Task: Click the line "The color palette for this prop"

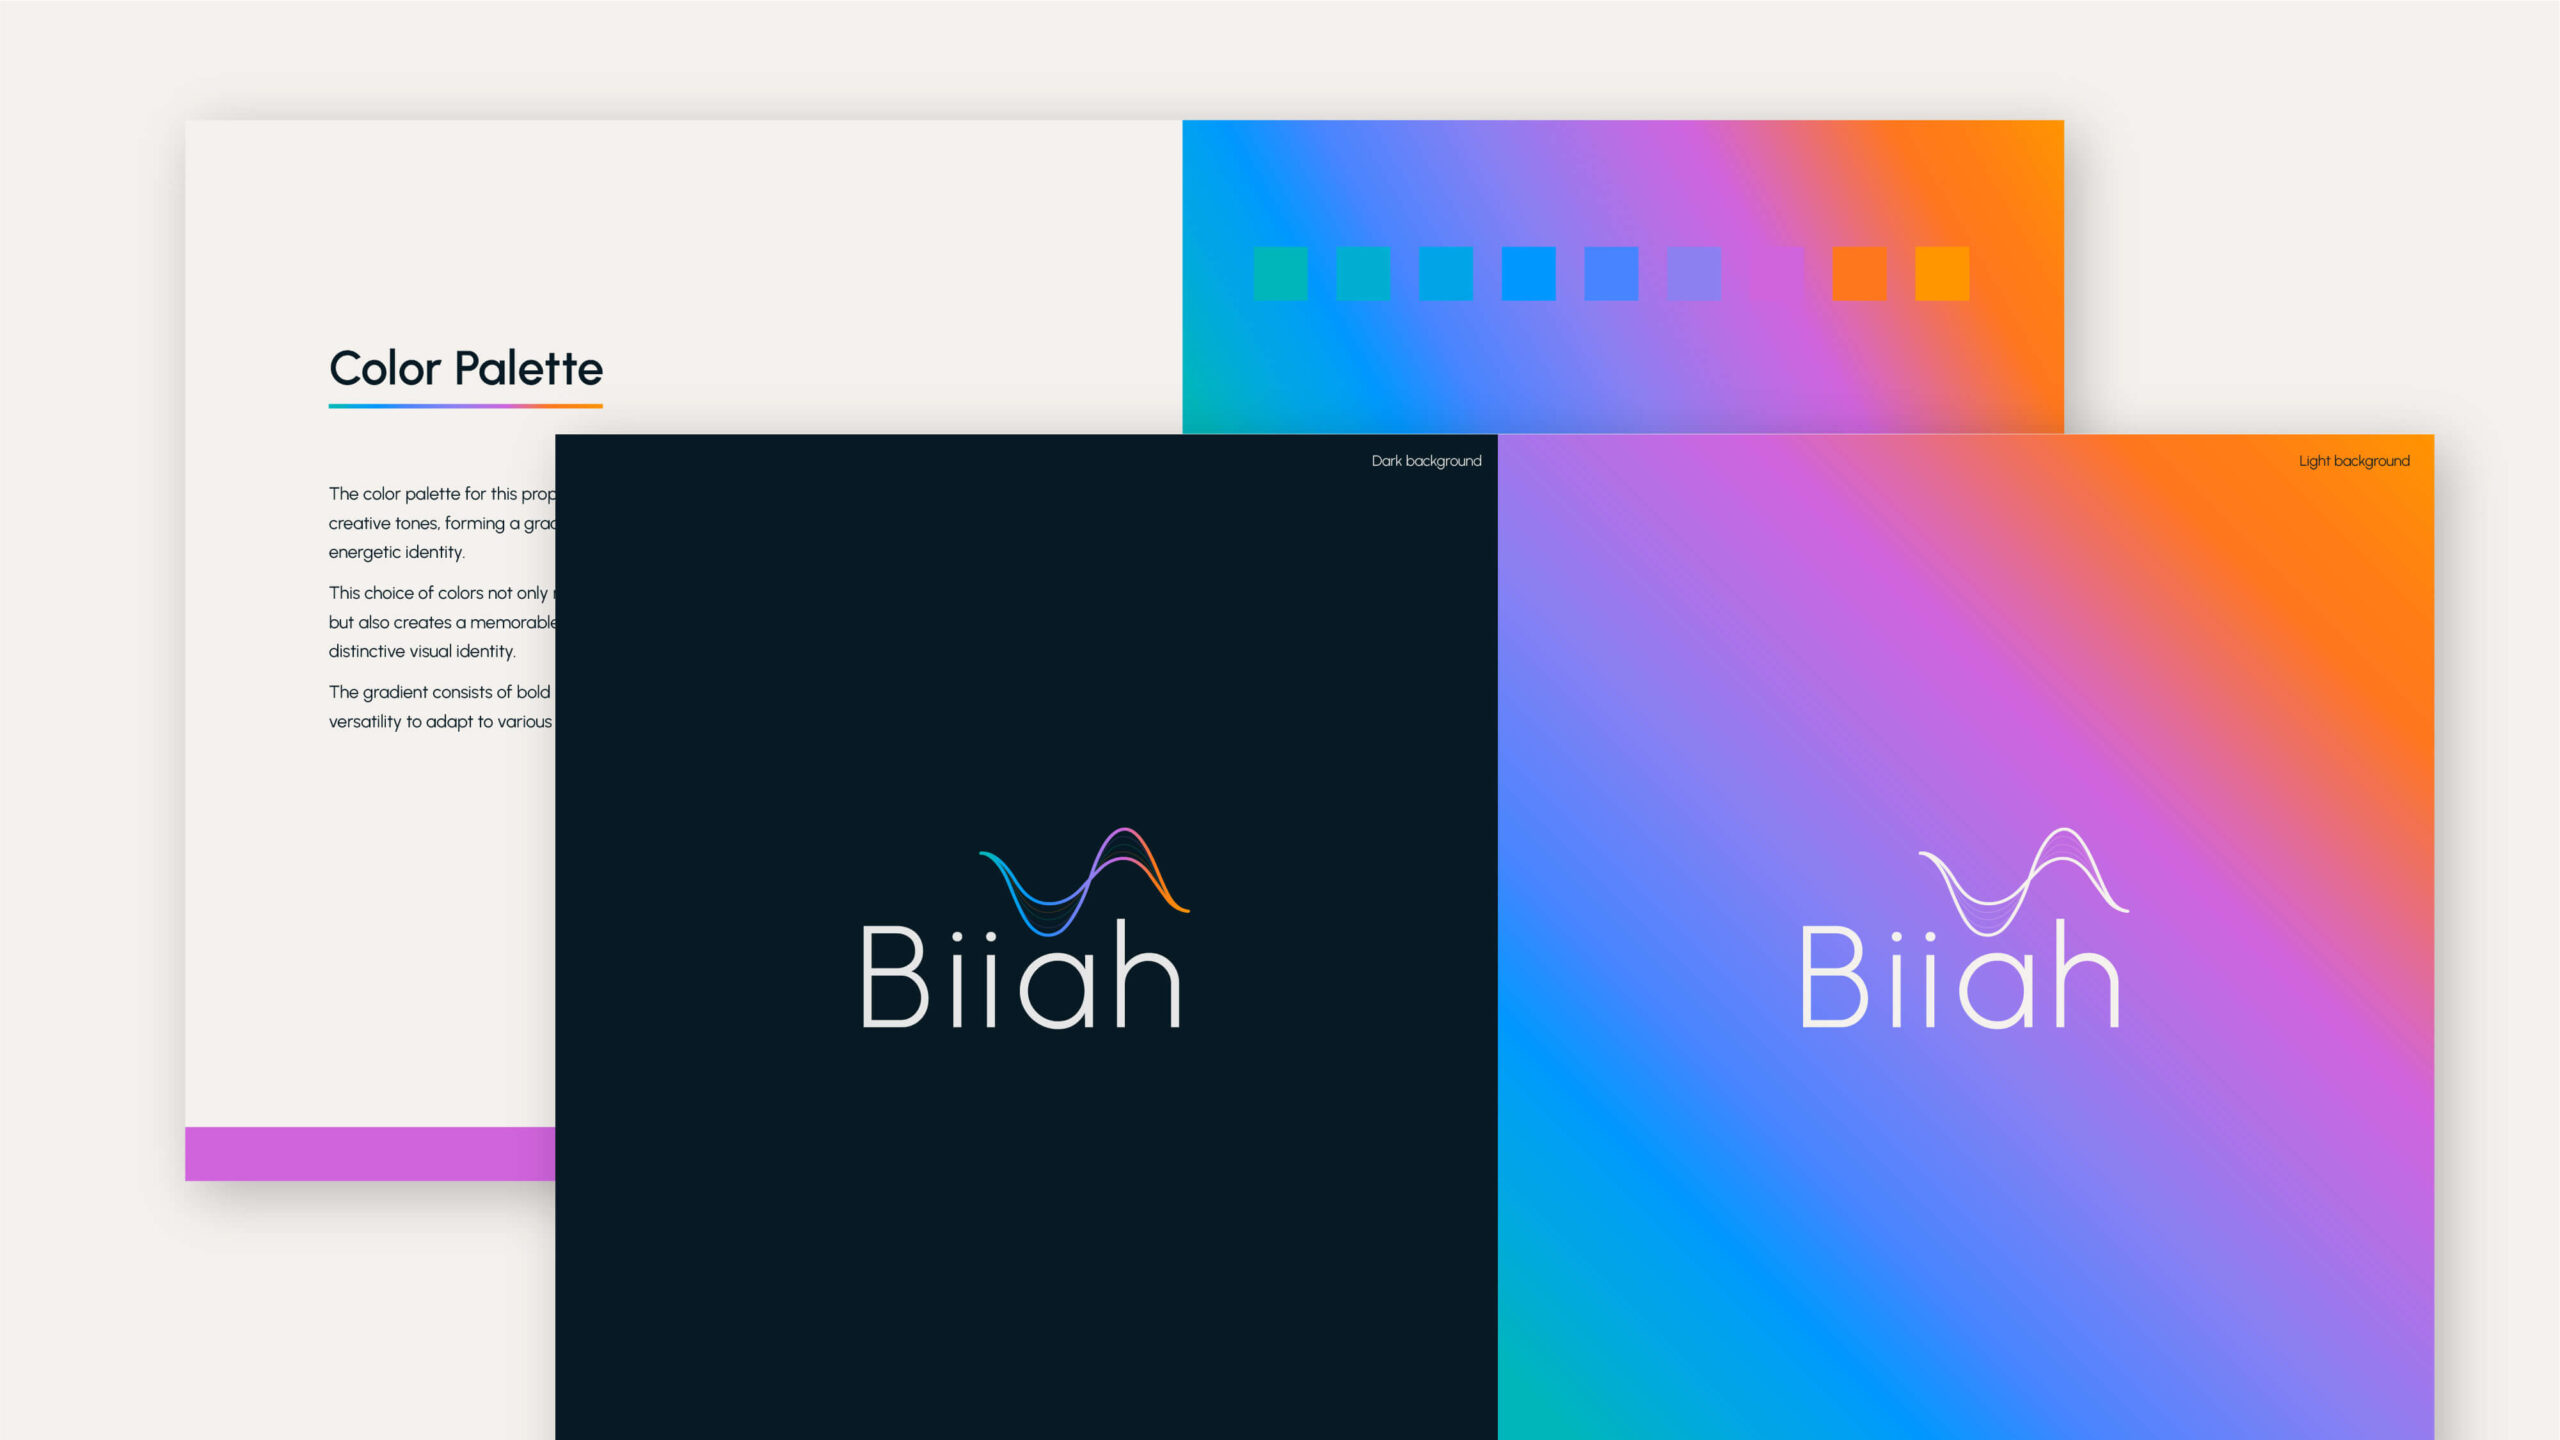Action: [442, 494]
